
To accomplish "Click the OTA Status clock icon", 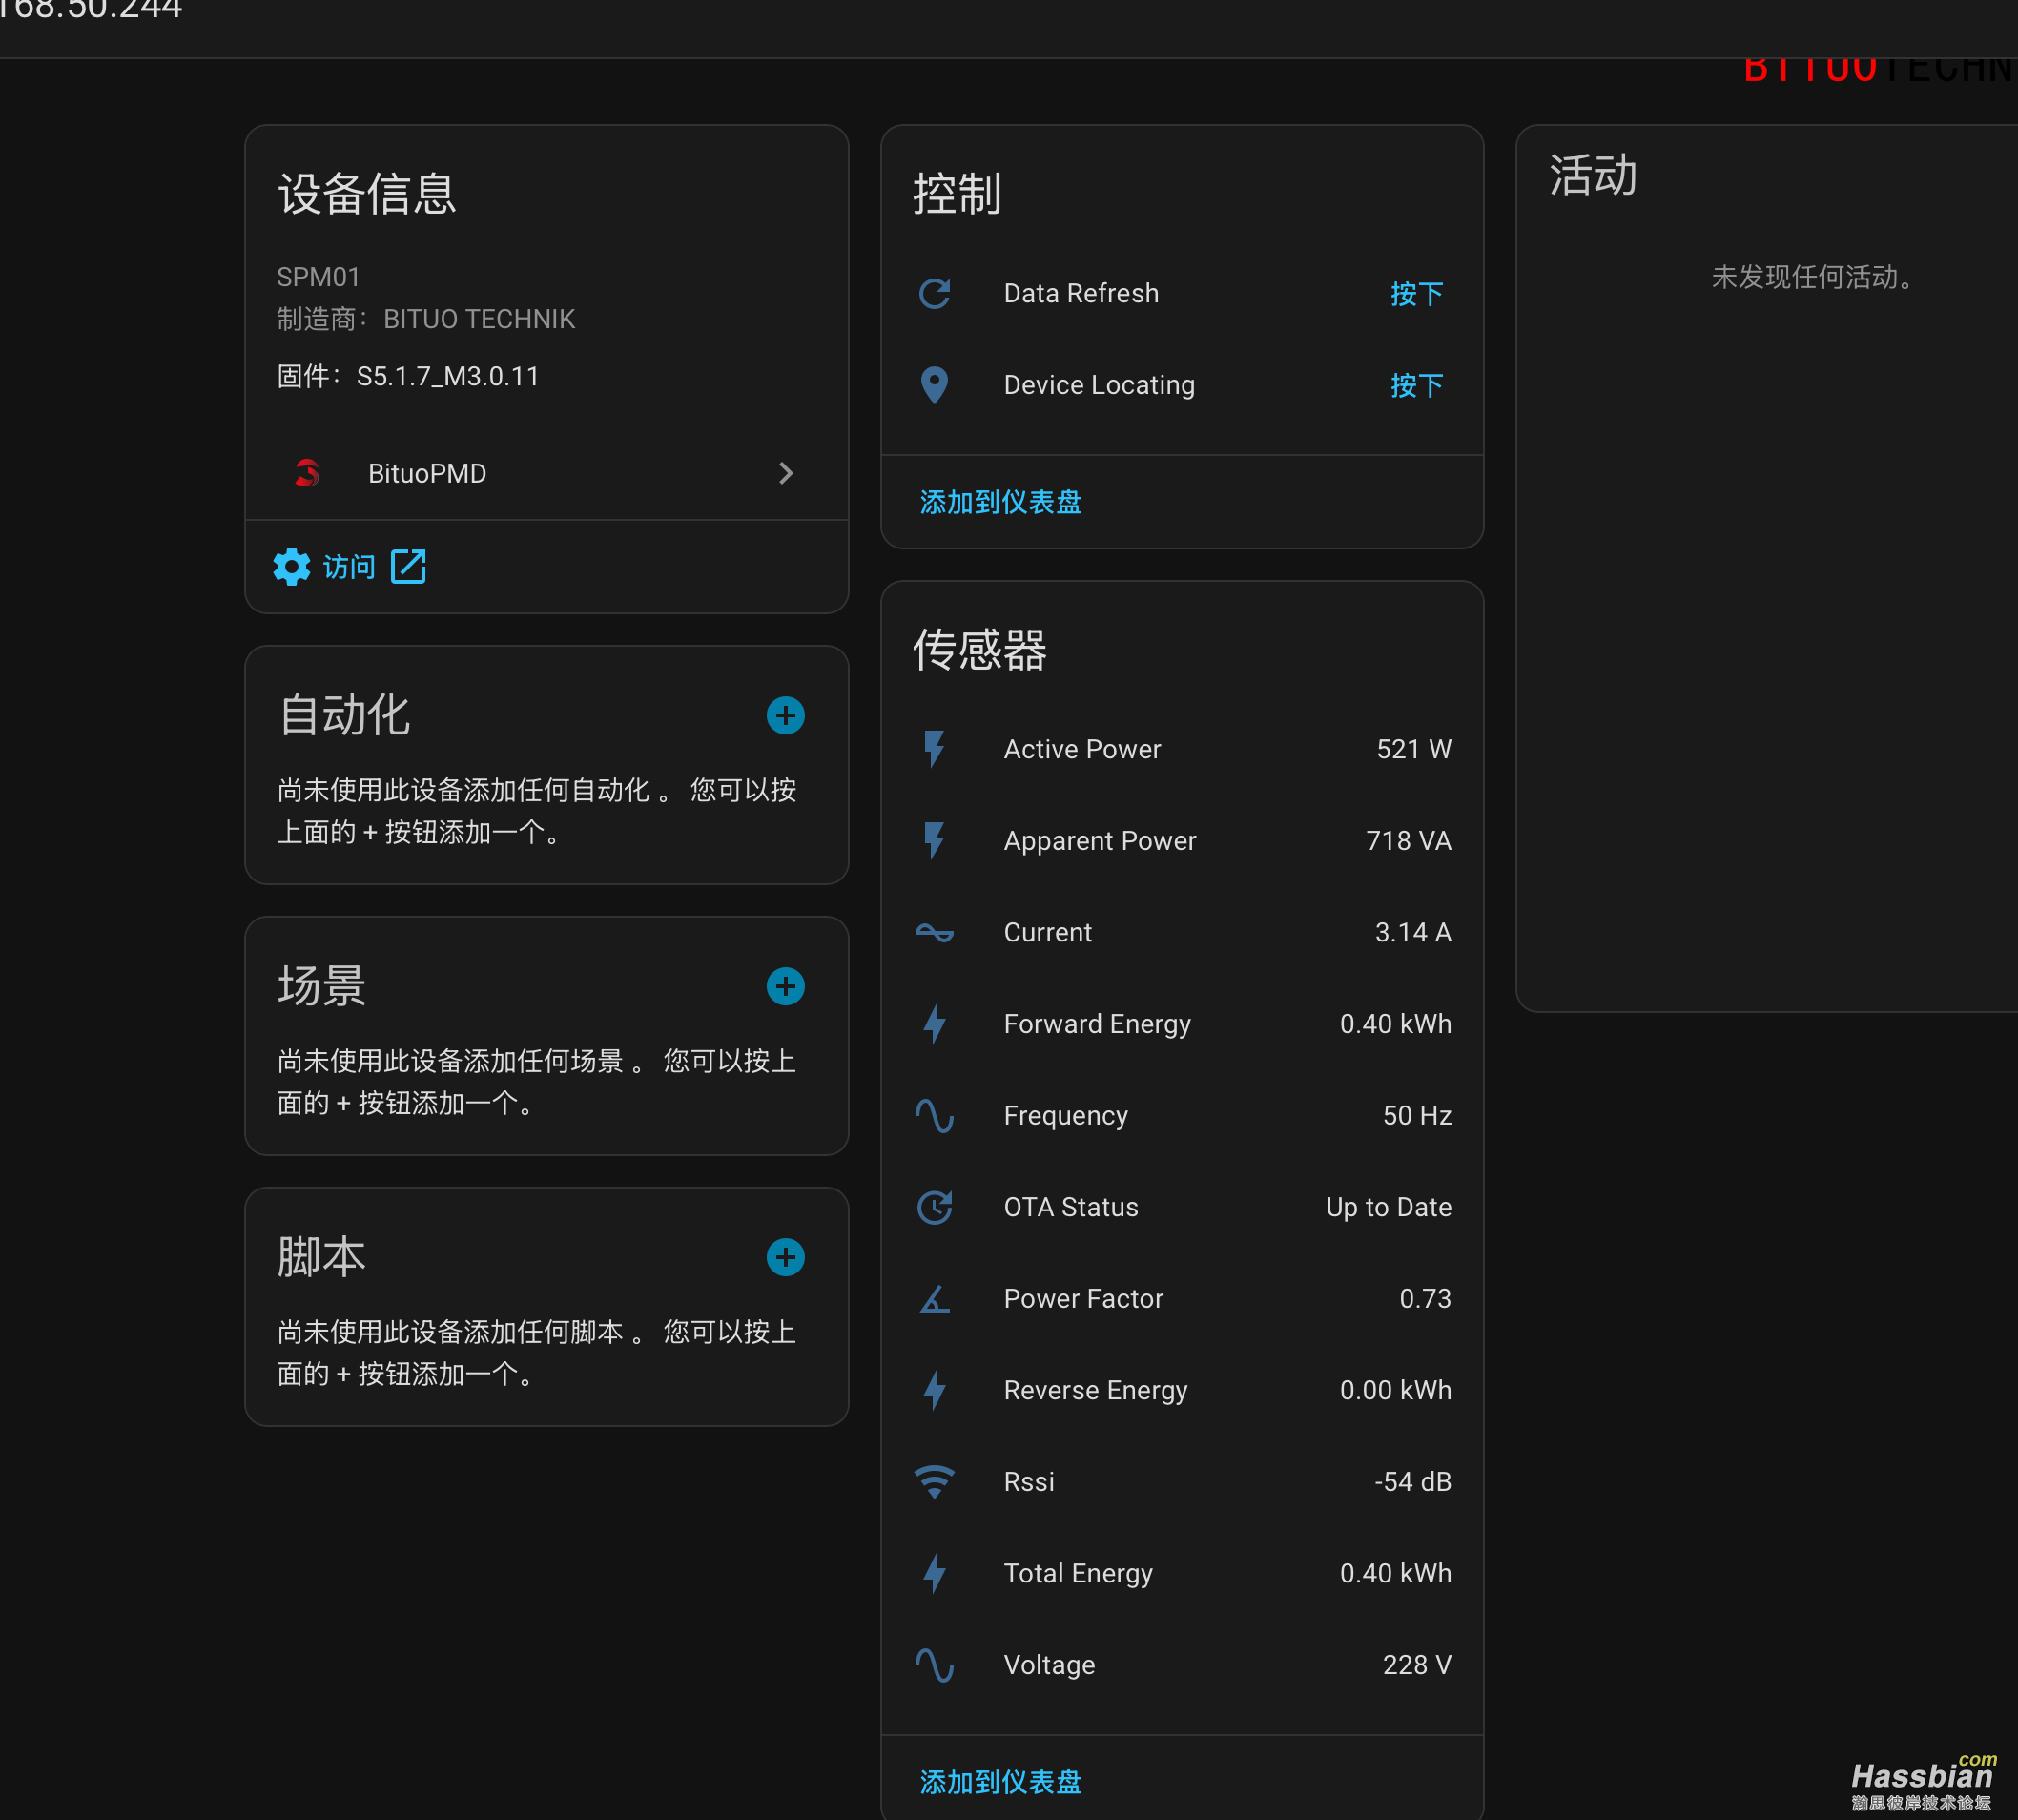I will (x=934, y=1207).
